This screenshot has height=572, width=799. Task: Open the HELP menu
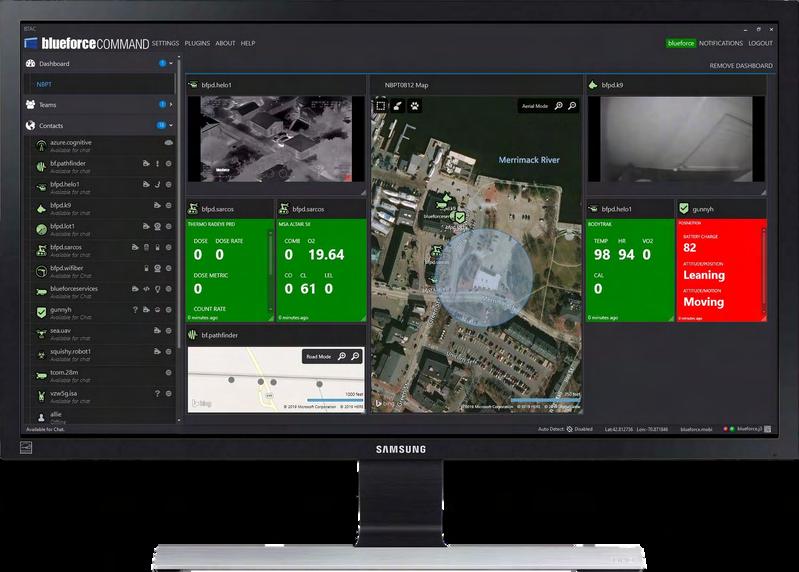pyautogui.click(x=248, y=43)
